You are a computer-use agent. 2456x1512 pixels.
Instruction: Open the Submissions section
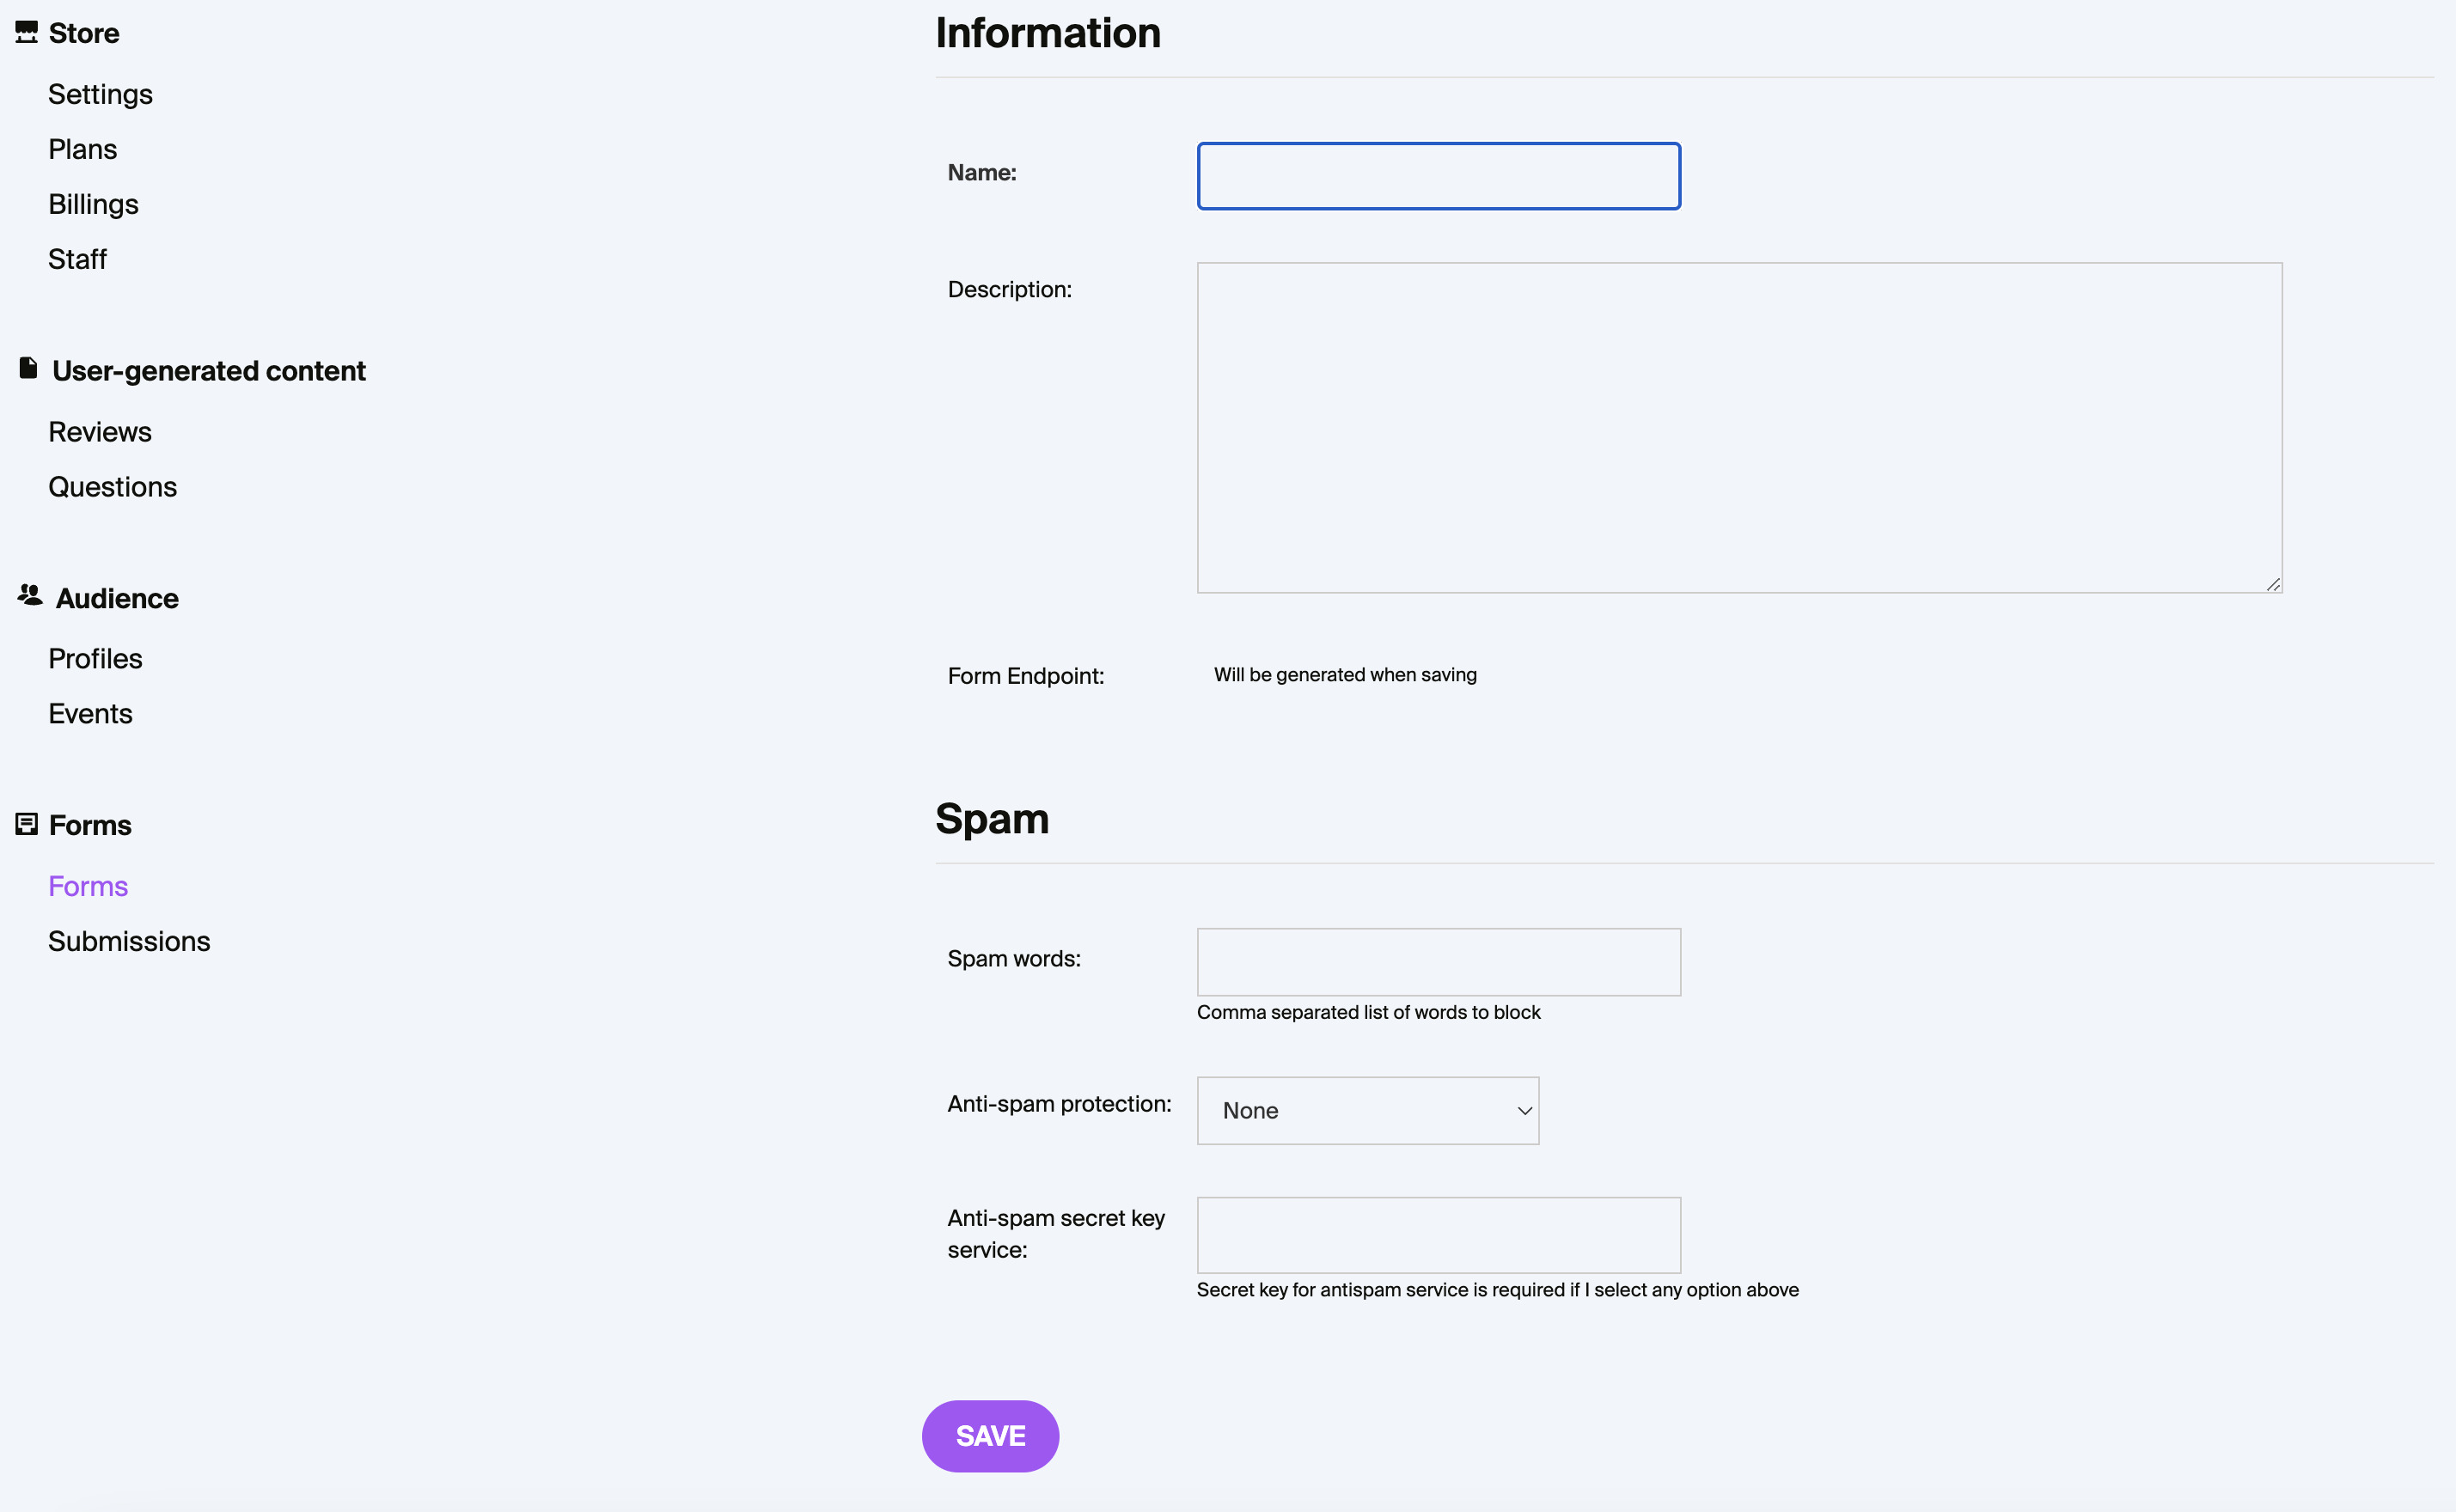click(x=128, y=938)
